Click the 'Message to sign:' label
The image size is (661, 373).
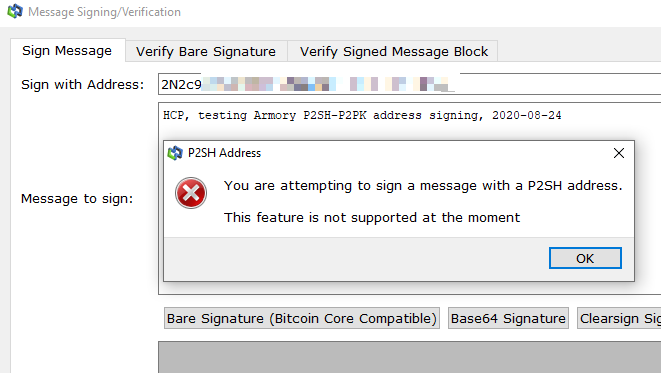pyautogui.click(x=77, y=199)
